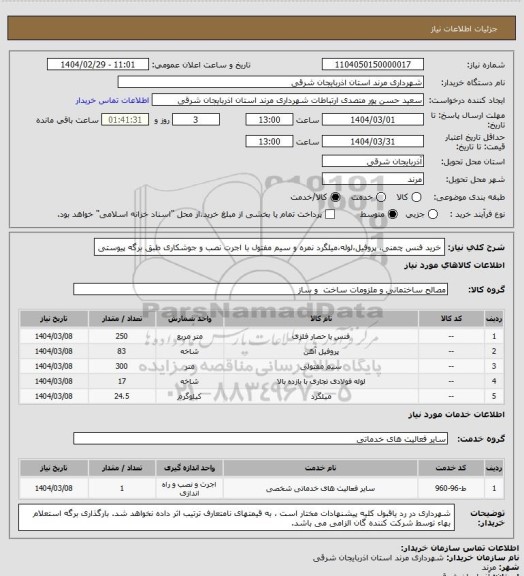
Task: Click the delivery province field آذربایجان شرقی
Action: point(373,161)
